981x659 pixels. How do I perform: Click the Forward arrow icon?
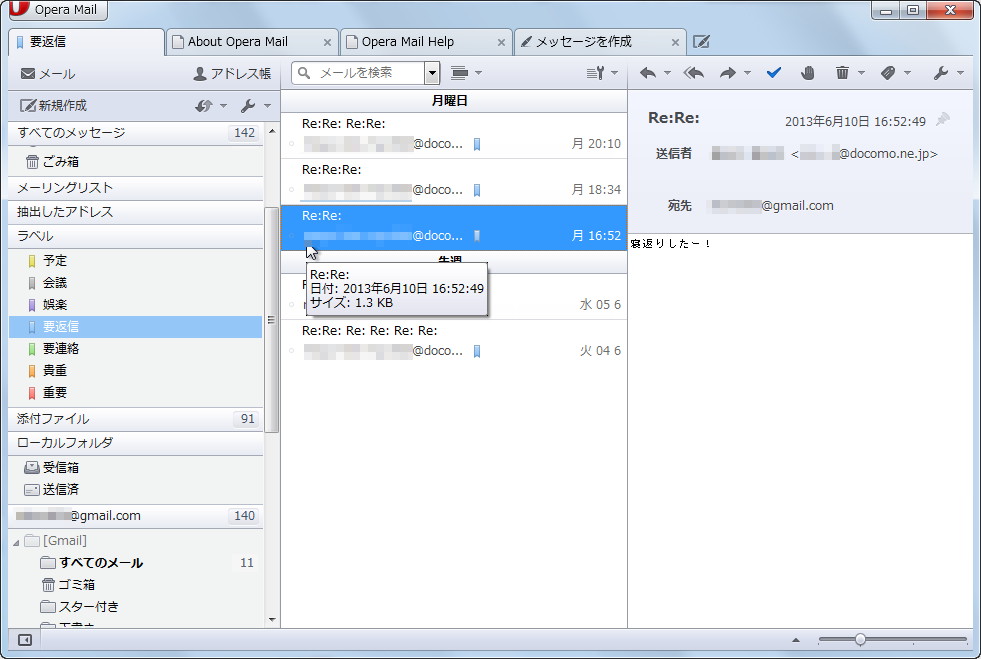click(x=728, y=73)
